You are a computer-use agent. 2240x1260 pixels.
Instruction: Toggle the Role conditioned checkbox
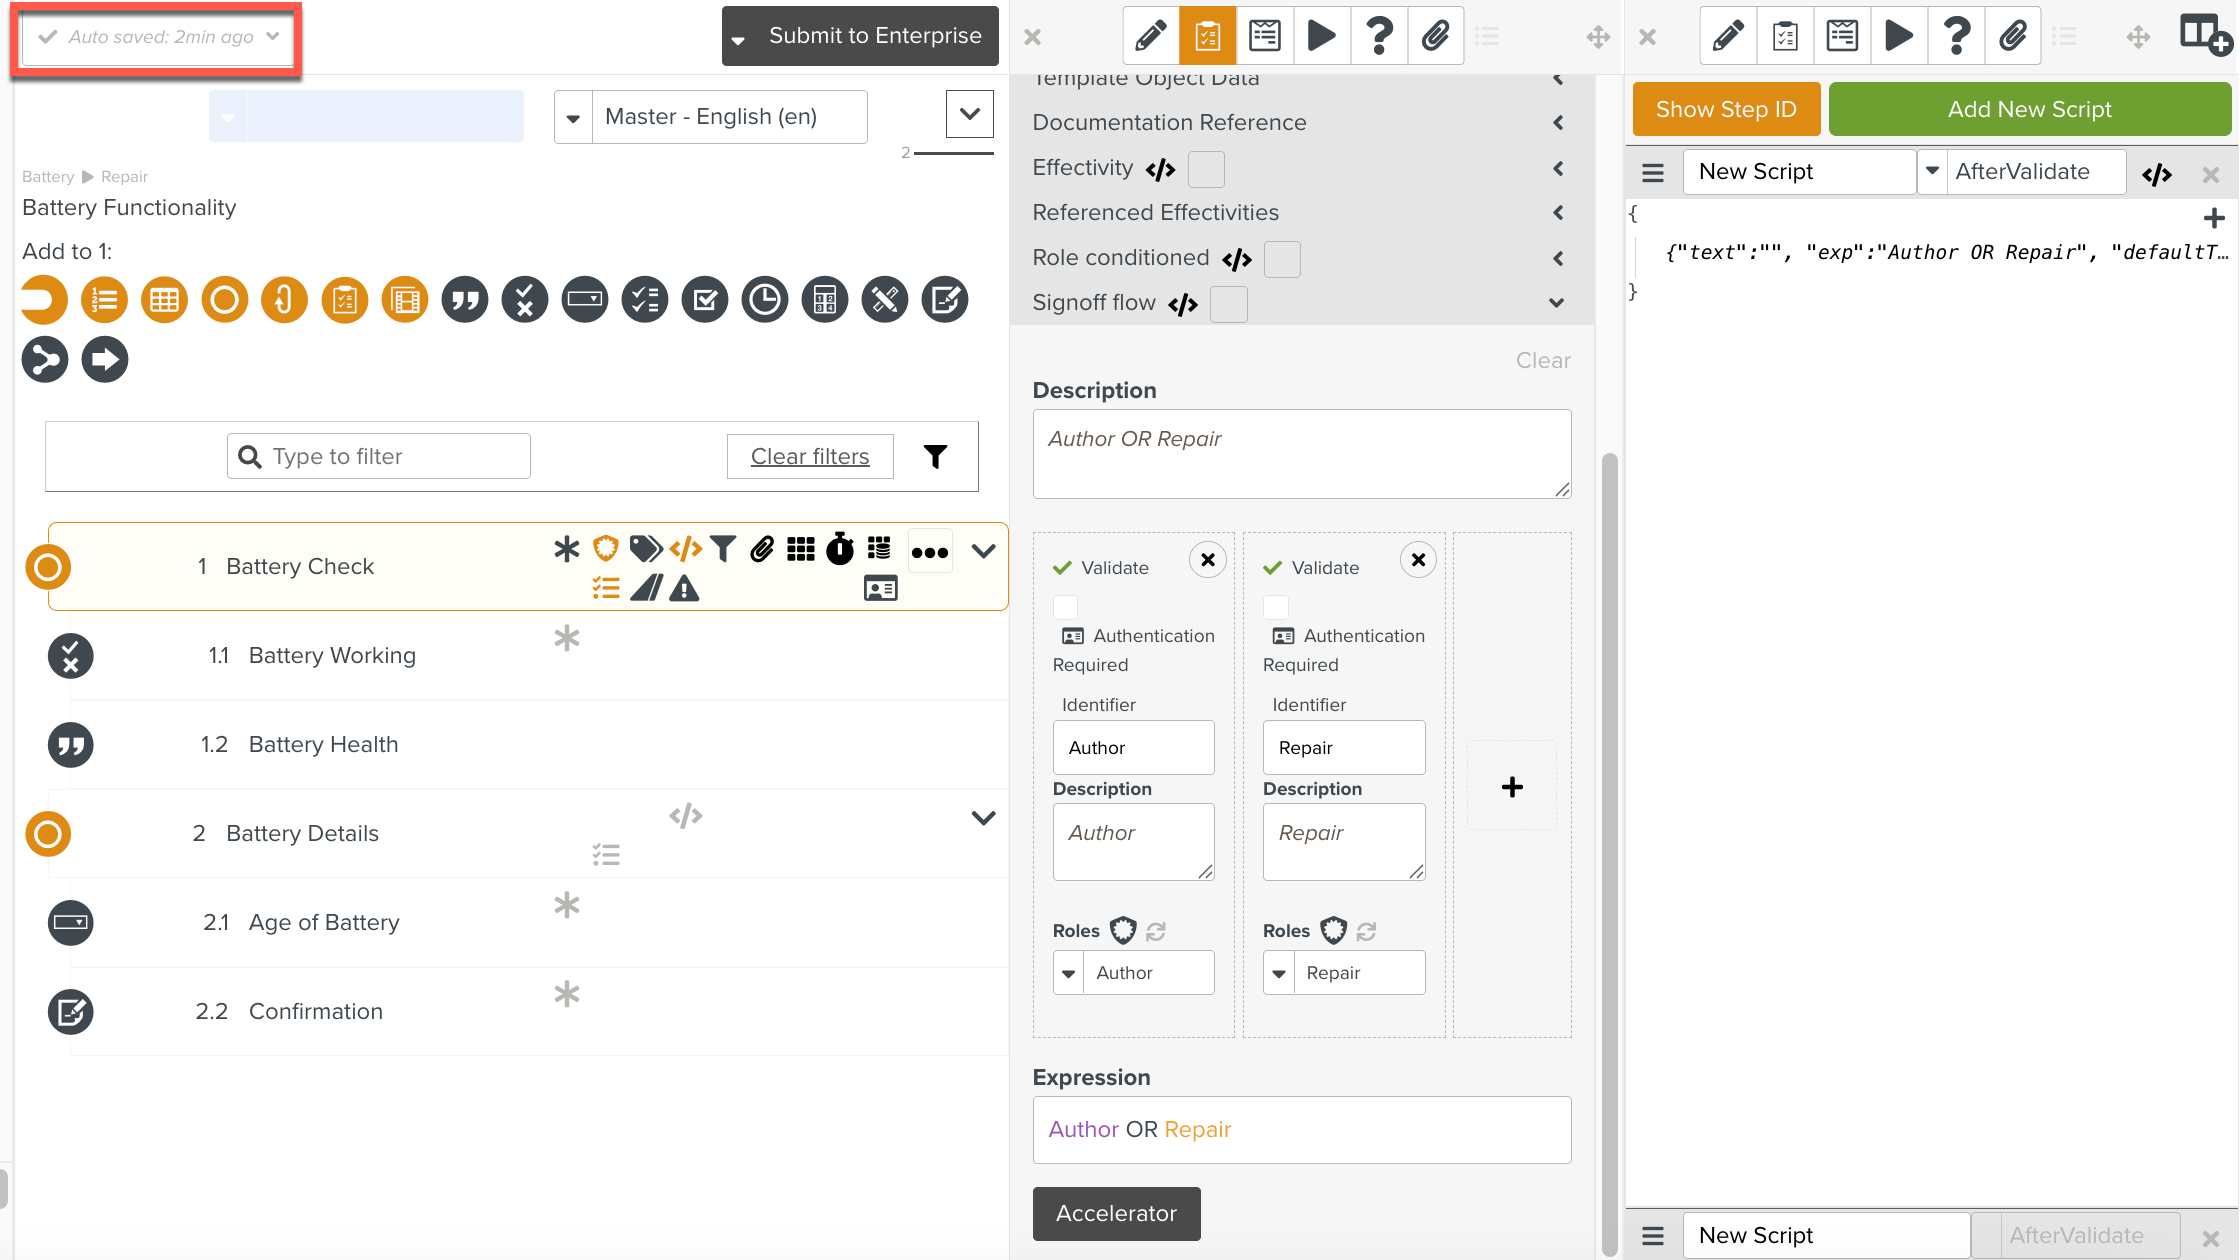[x=1282, y=259]
